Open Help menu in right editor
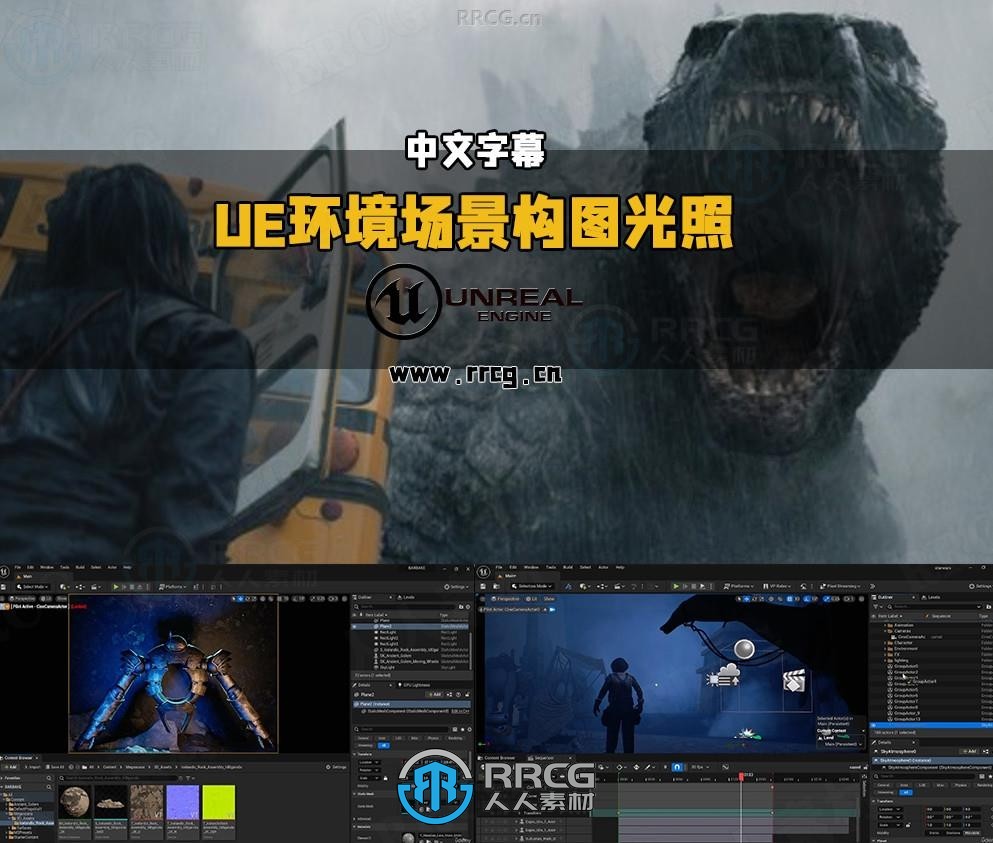The width and height of the screenshot is (993, 843). pyautogui.click(x=619, y=567)
